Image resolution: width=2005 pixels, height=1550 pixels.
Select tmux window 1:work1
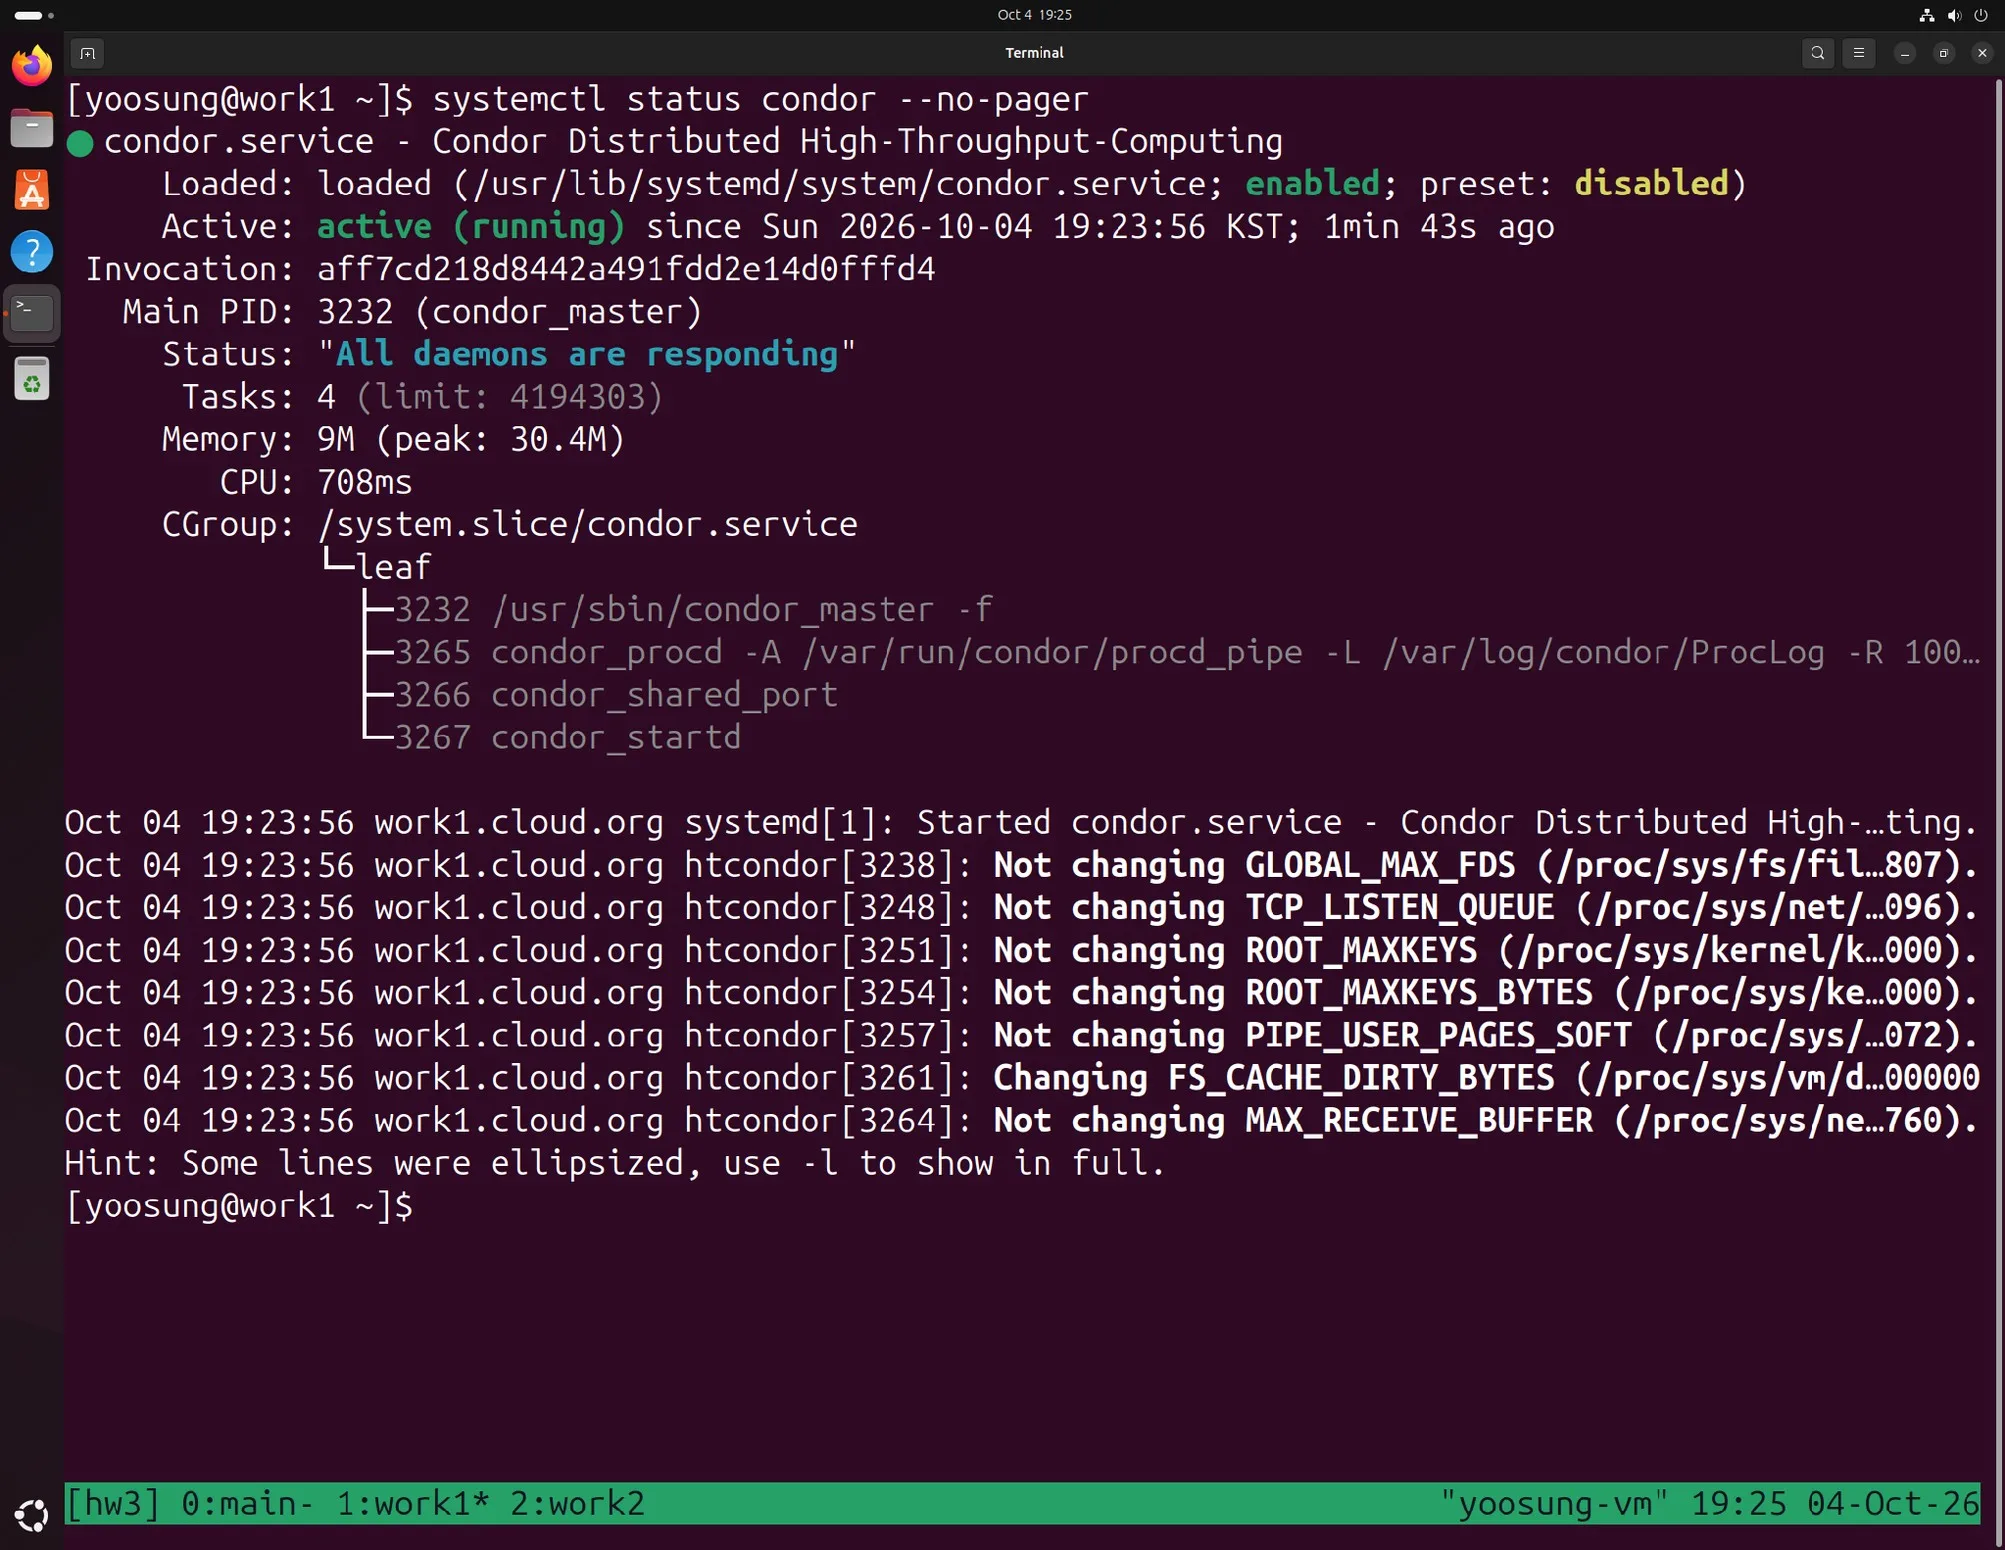412,1503
